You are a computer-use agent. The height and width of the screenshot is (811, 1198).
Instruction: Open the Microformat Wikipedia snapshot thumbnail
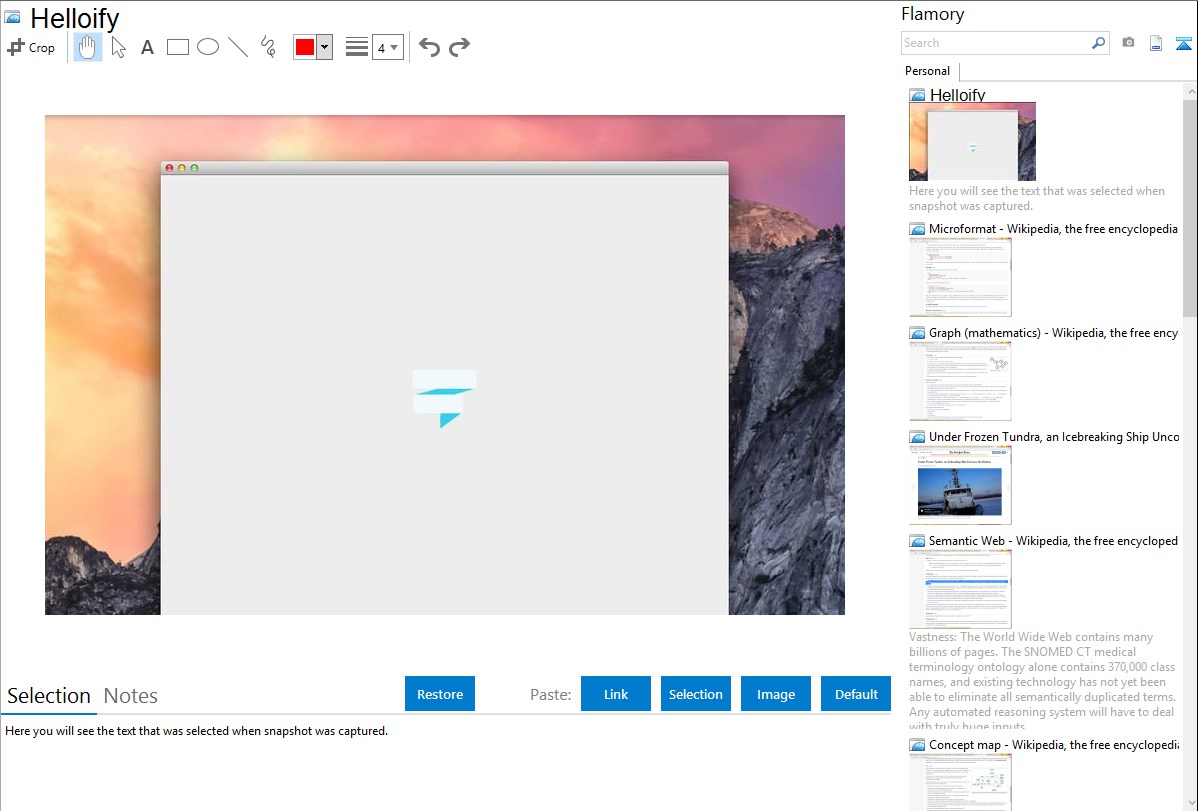tap(960, 277)
